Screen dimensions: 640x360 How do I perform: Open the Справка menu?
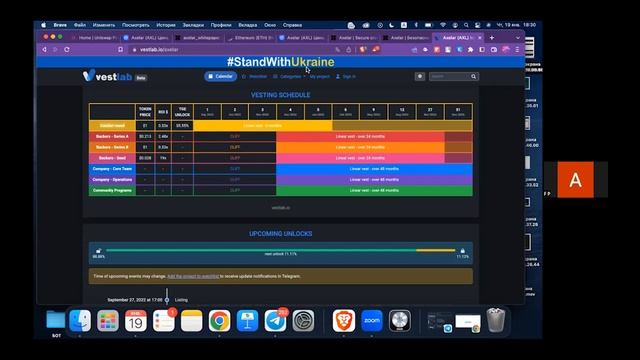tap(292, 25)
